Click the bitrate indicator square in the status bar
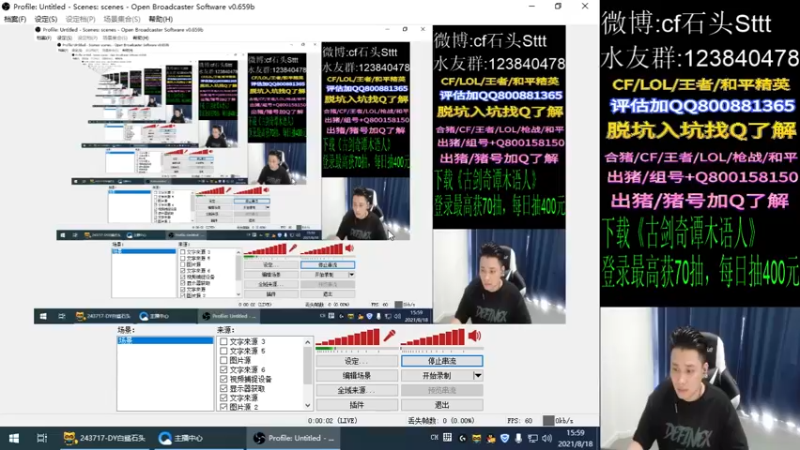800x450 pixels. (548, 420)
